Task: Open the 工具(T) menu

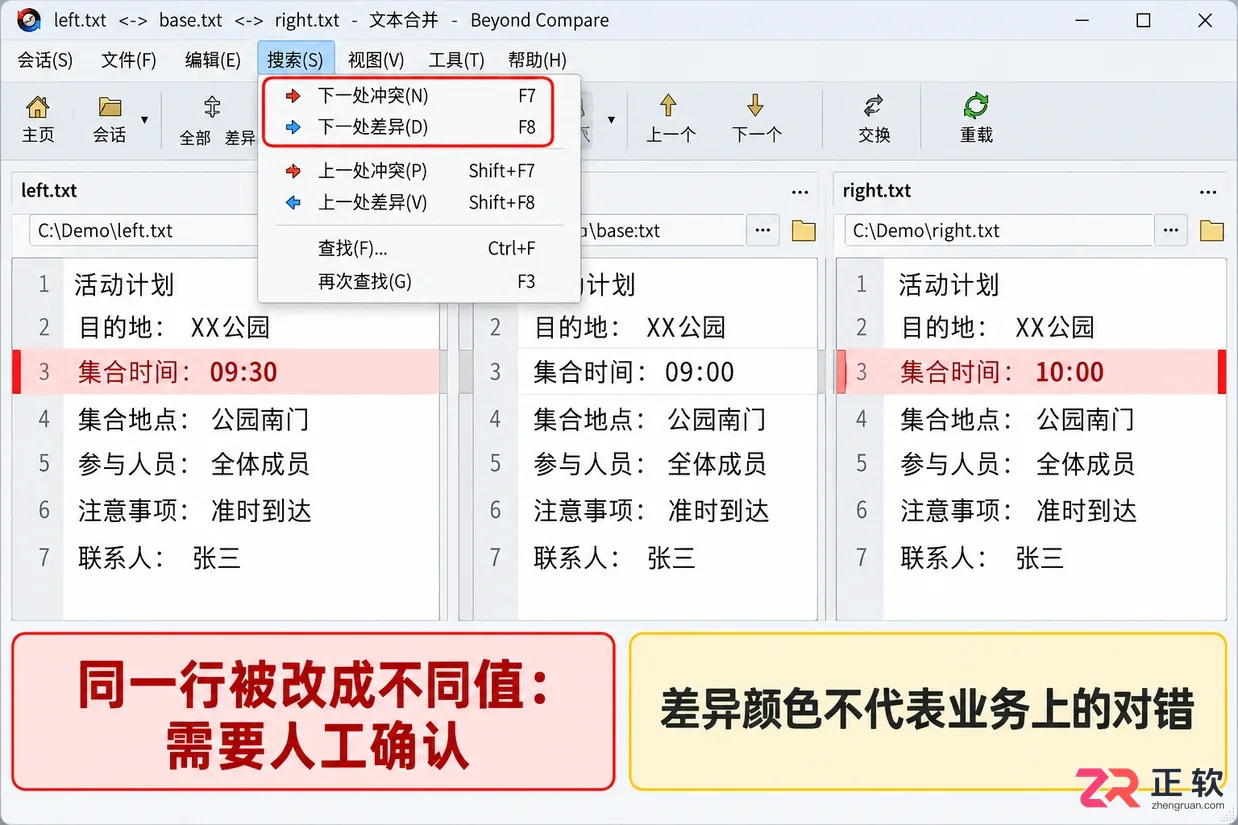Action: click(x=457, y=60)
